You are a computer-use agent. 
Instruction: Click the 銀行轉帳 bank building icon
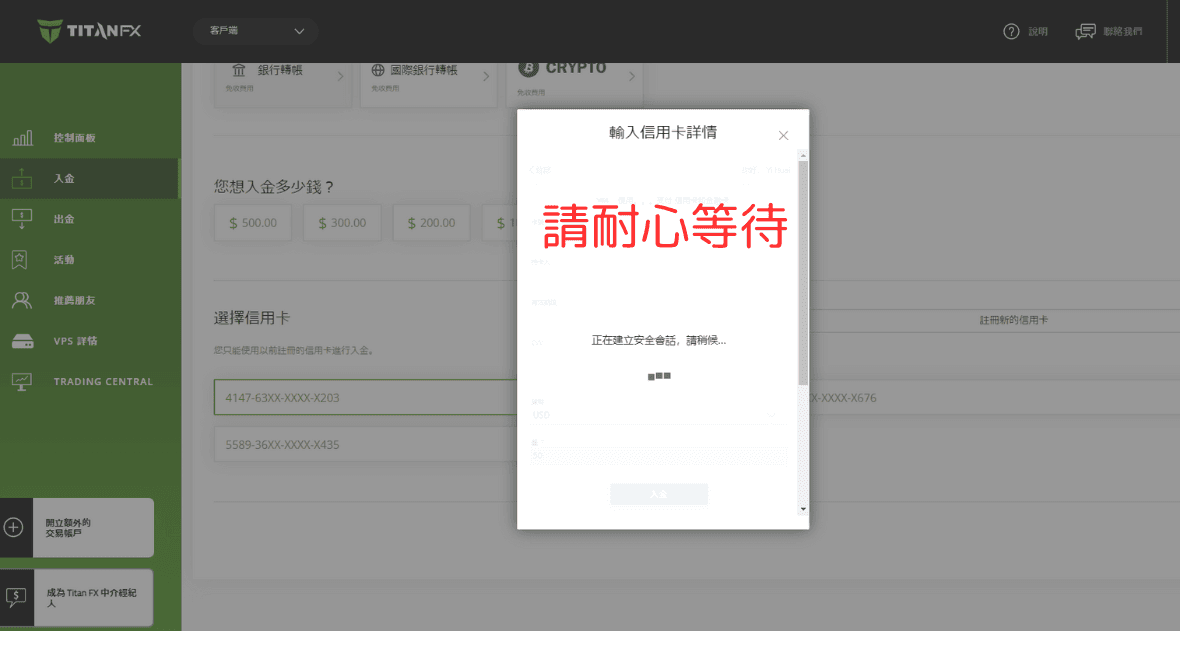[239, 70]
